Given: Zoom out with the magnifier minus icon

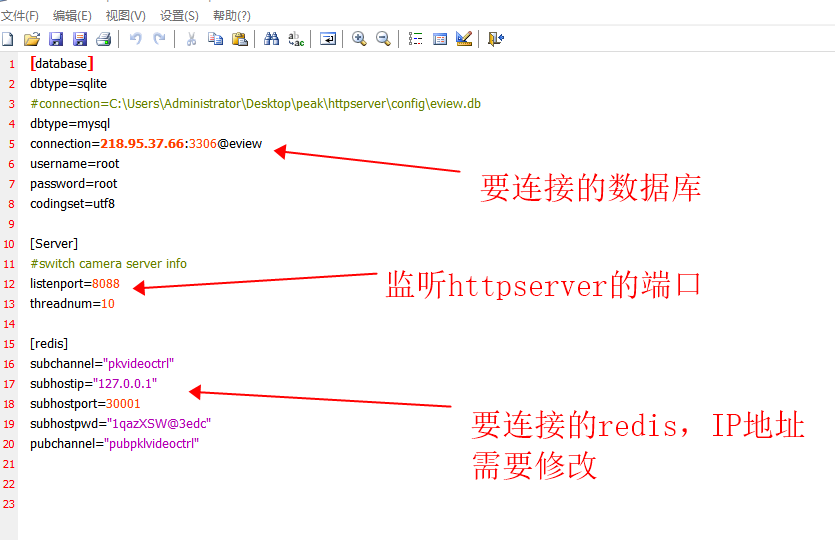Looking at the screenshot, I should point(383,39).
